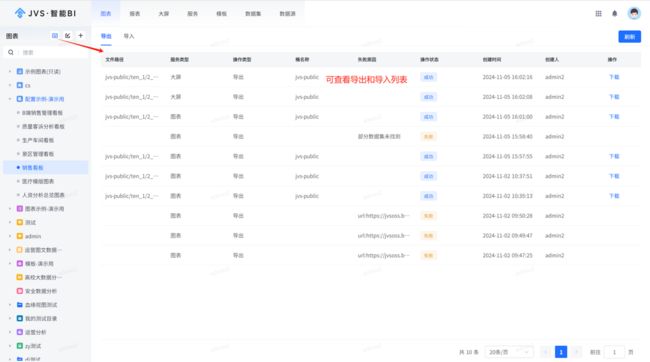The width and height of the screenshot is (650, 362).
Task: Open notifications bell icon
Action: (615, 14)
